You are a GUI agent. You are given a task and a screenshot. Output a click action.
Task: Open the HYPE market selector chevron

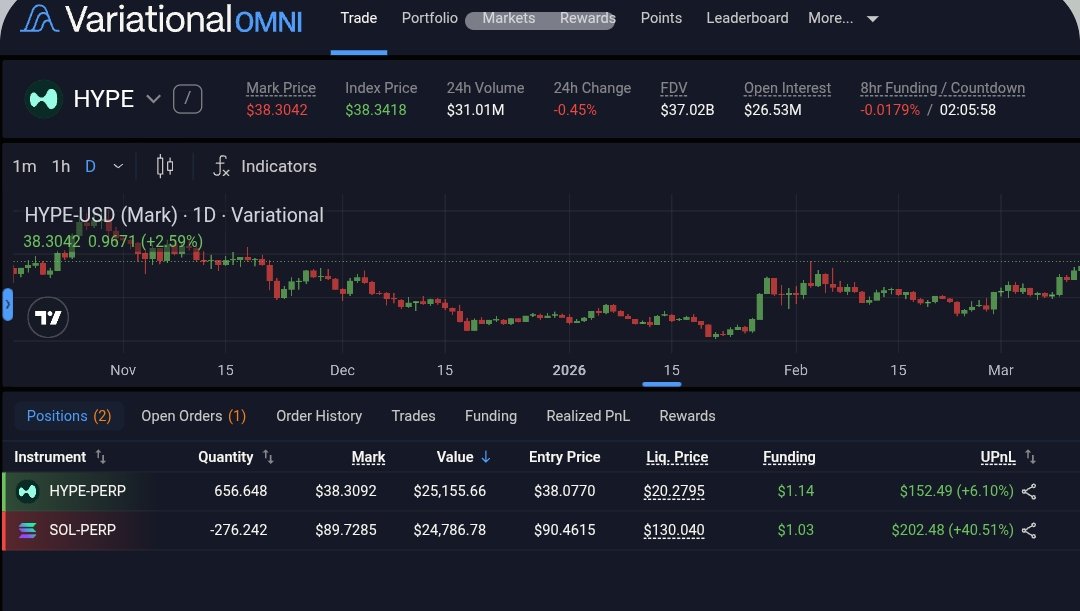pyautogui.click(x=154, y=99)
